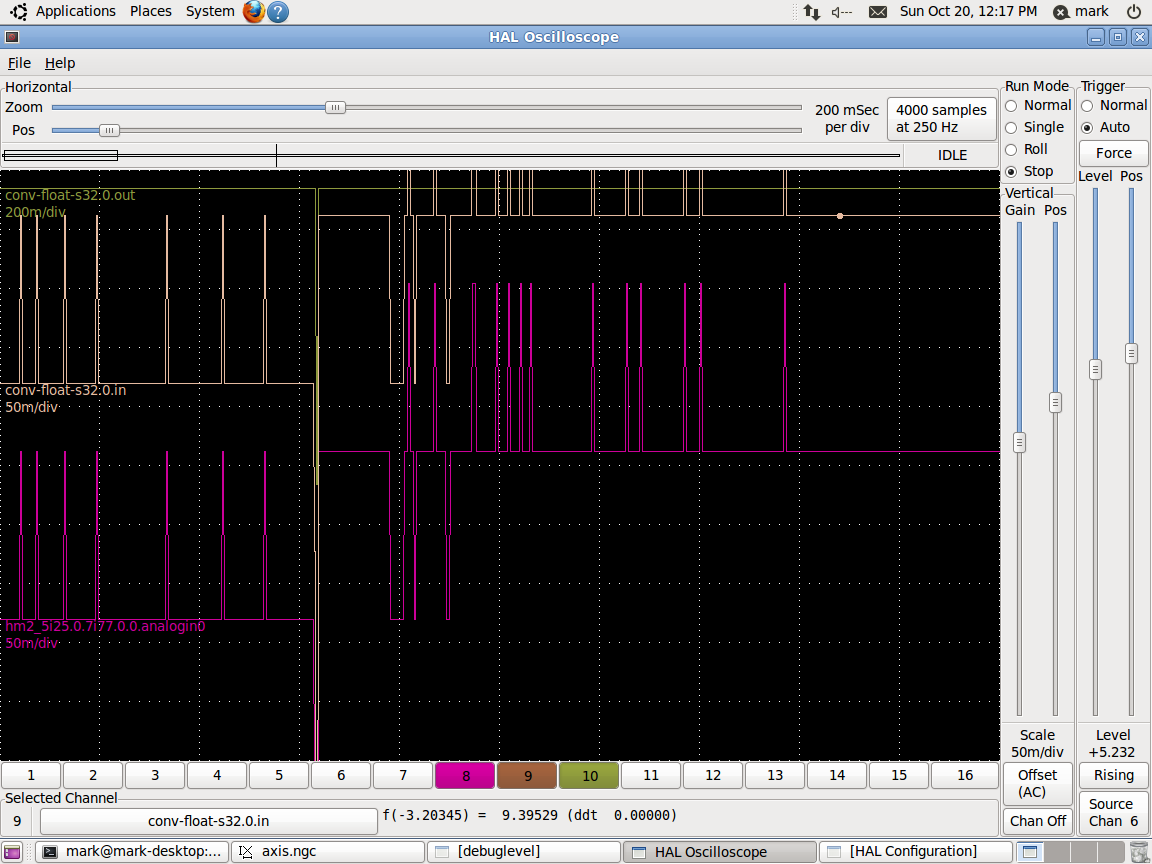Click the orange cursor dot on the waveform

point(840,216)
